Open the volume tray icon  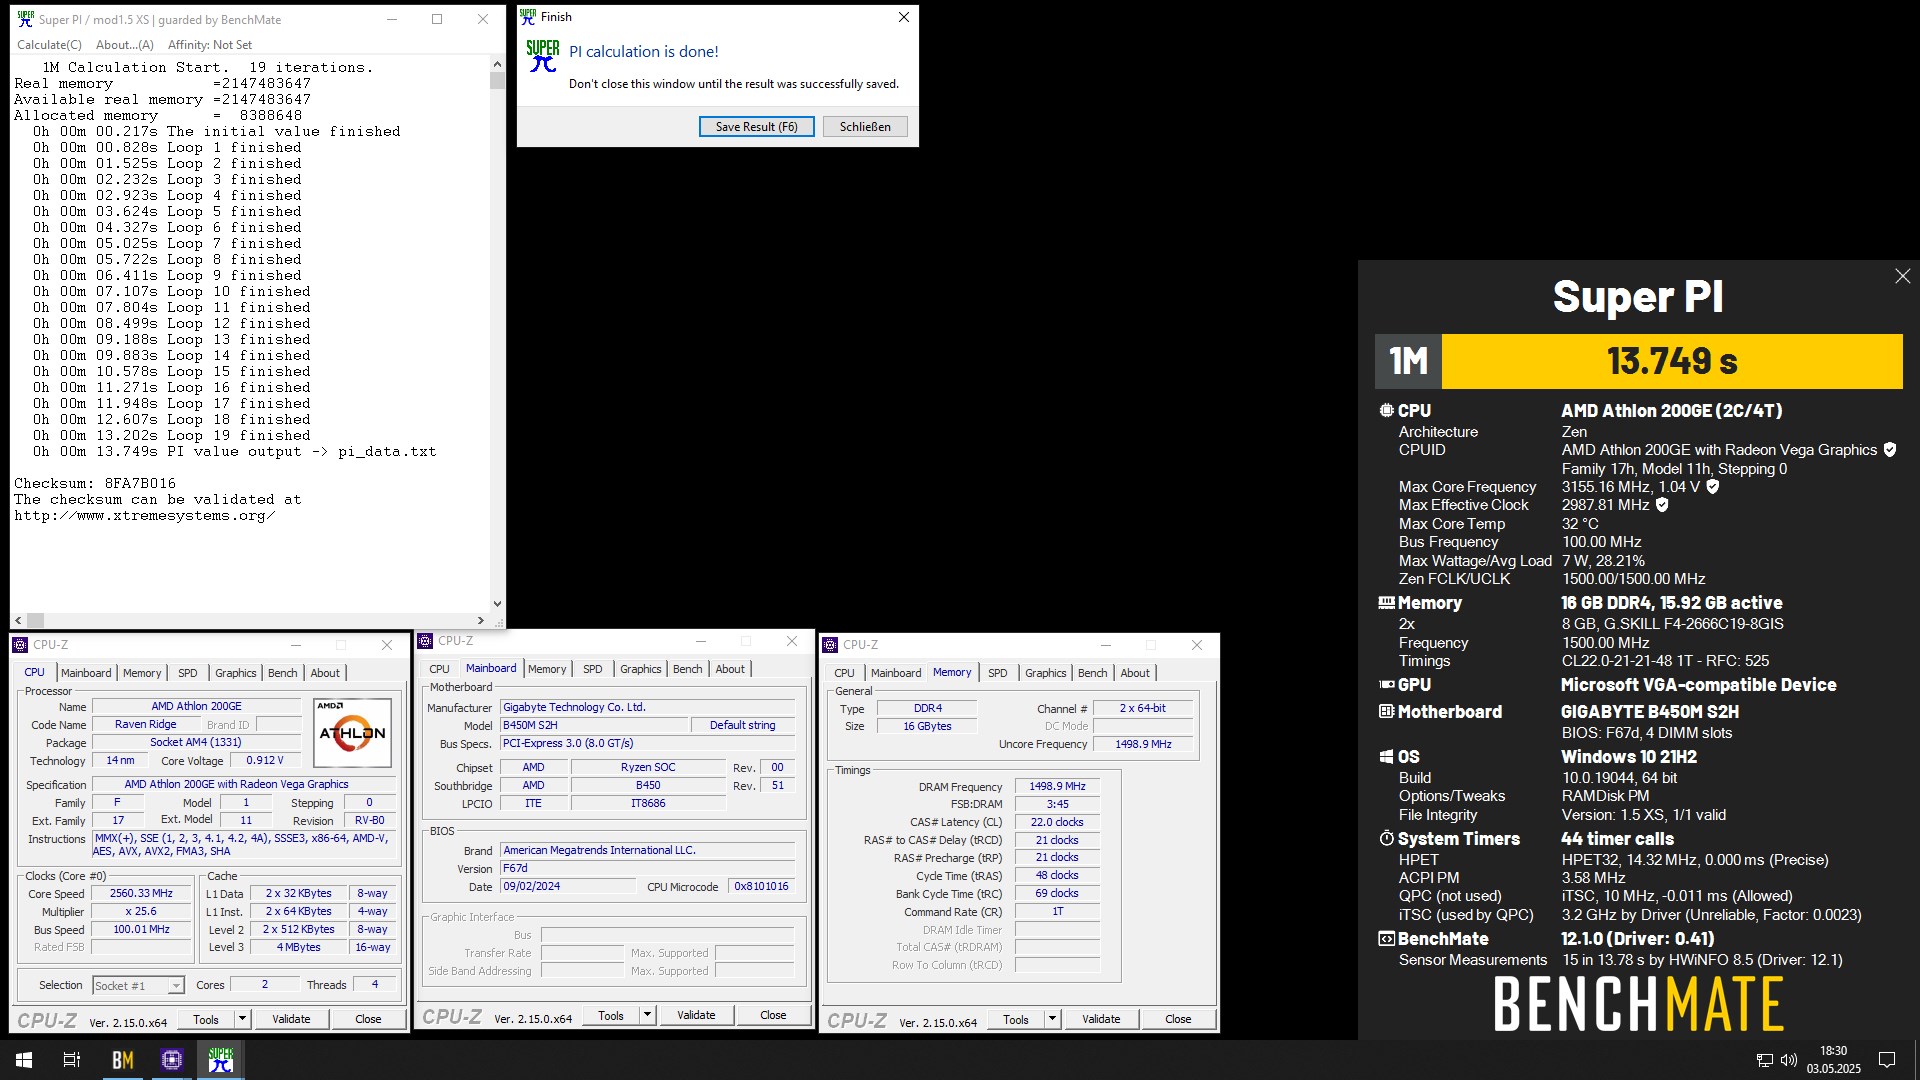1789,1060
